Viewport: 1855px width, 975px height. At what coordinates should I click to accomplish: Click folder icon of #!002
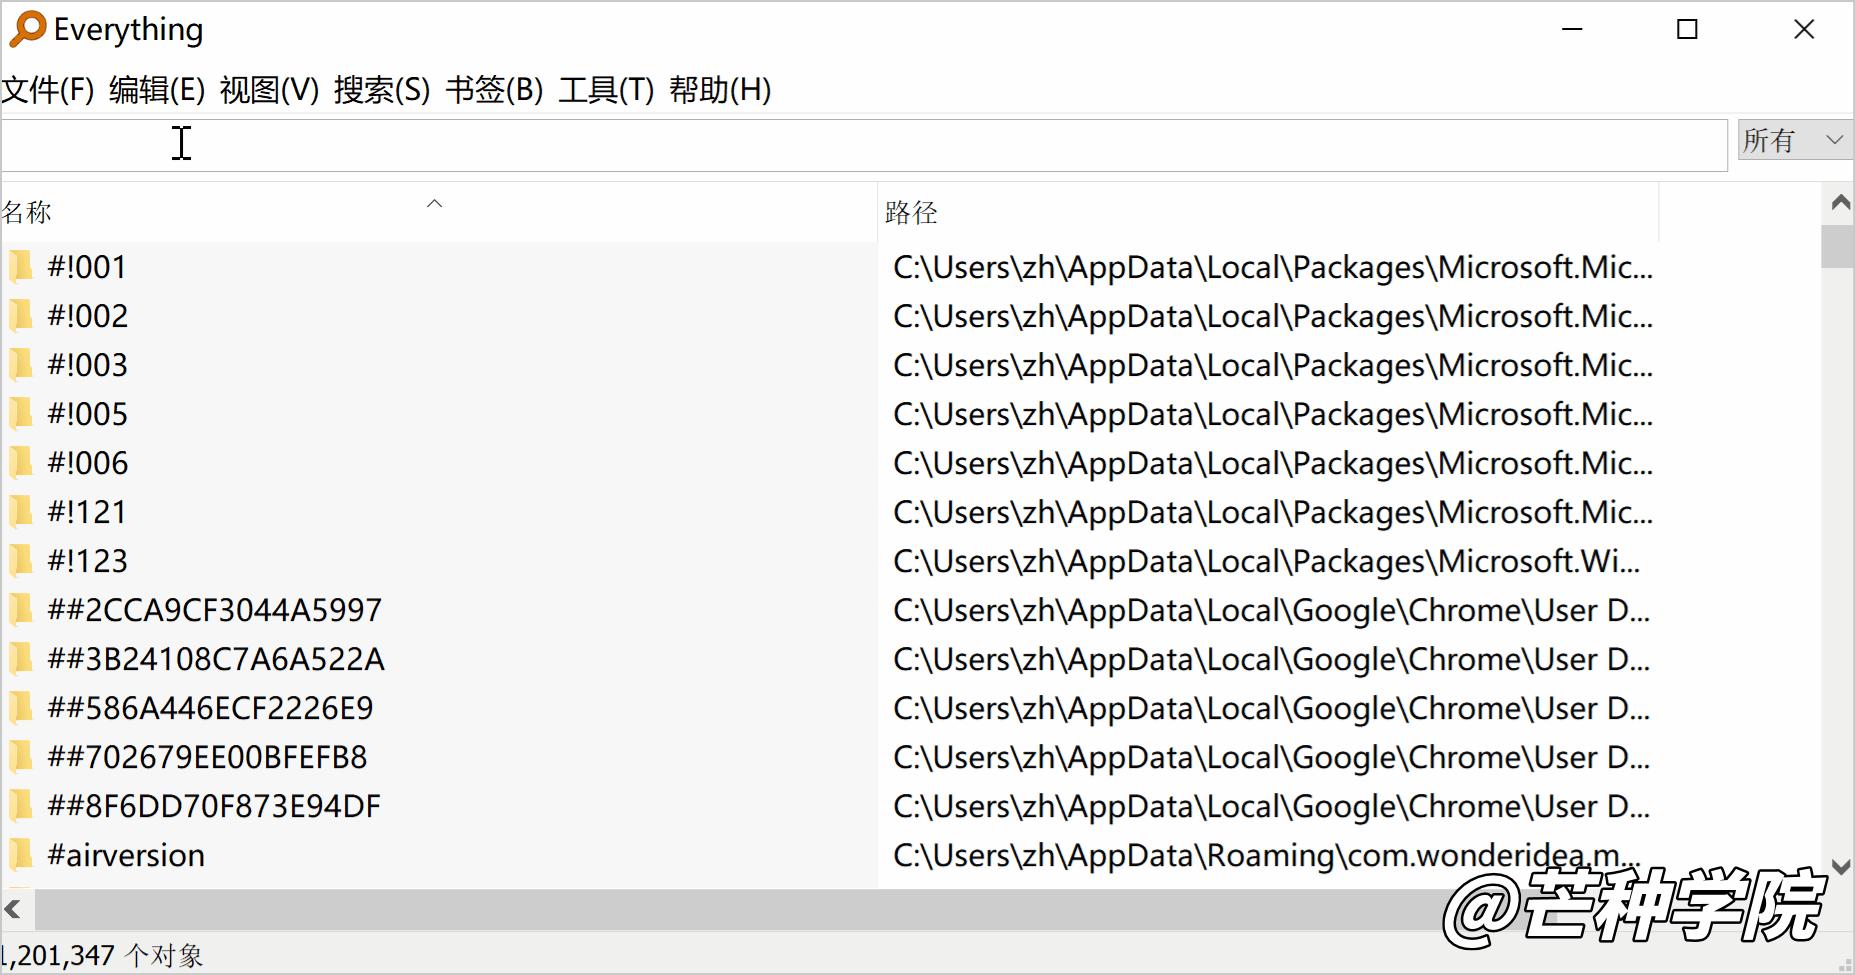click(21, 316)
